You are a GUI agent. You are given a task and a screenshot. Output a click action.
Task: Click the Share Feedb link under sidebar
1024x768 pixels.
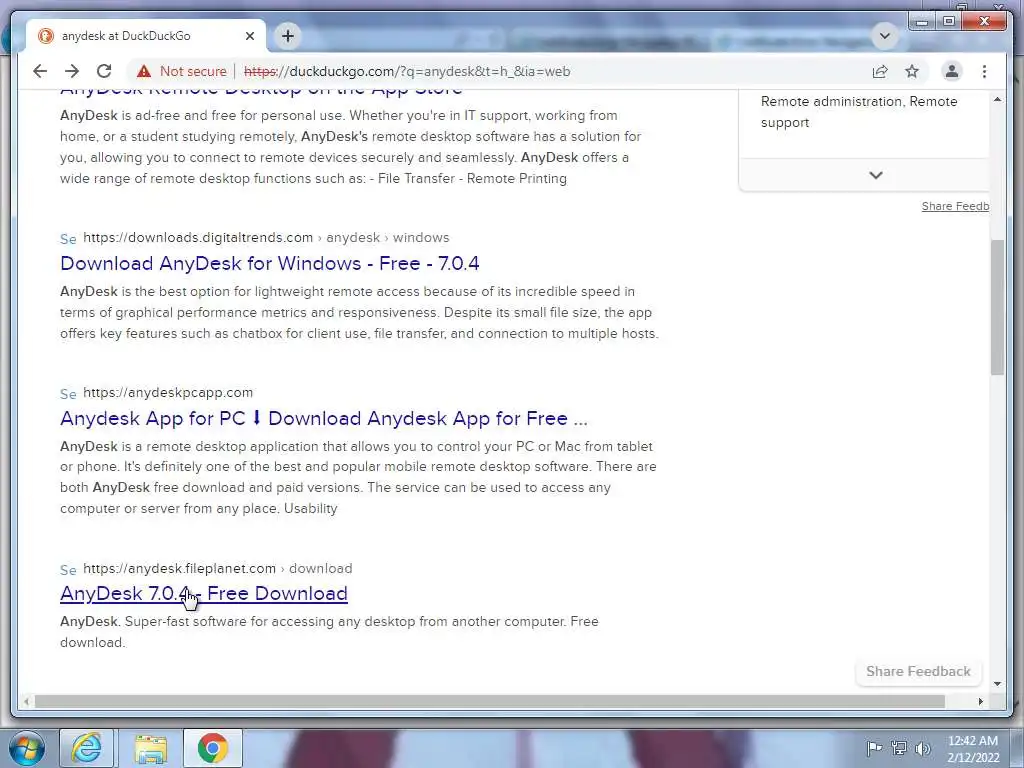955,206
